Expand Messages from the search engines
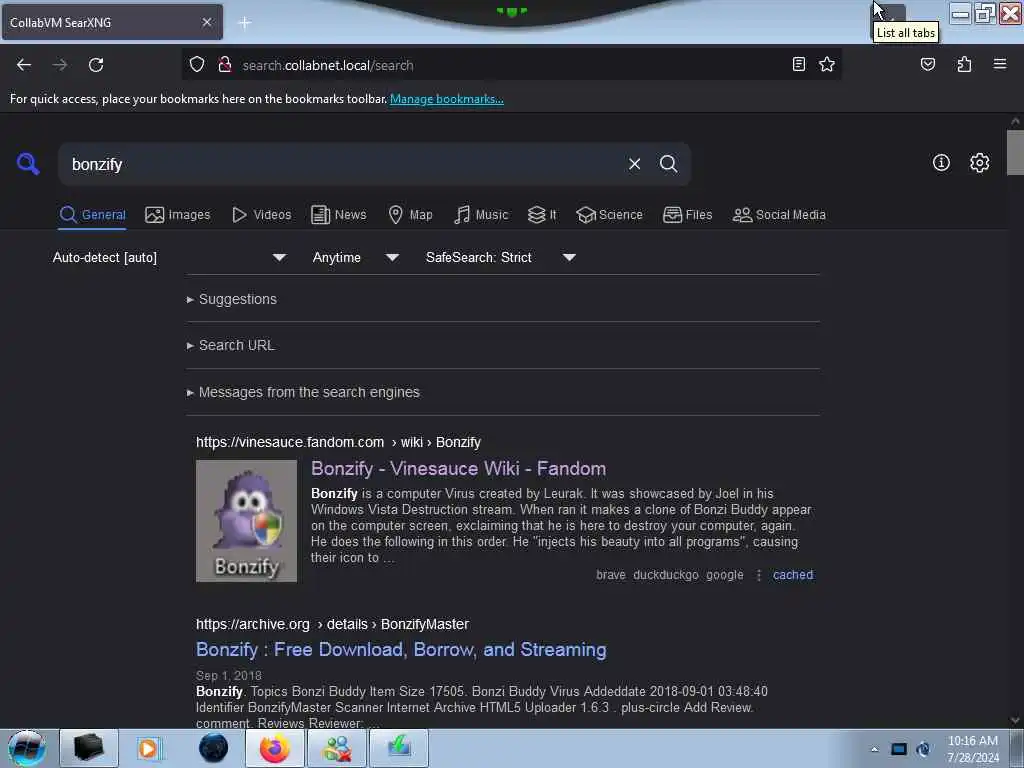This screenshot has height=768, width=1024. point(303,392)
